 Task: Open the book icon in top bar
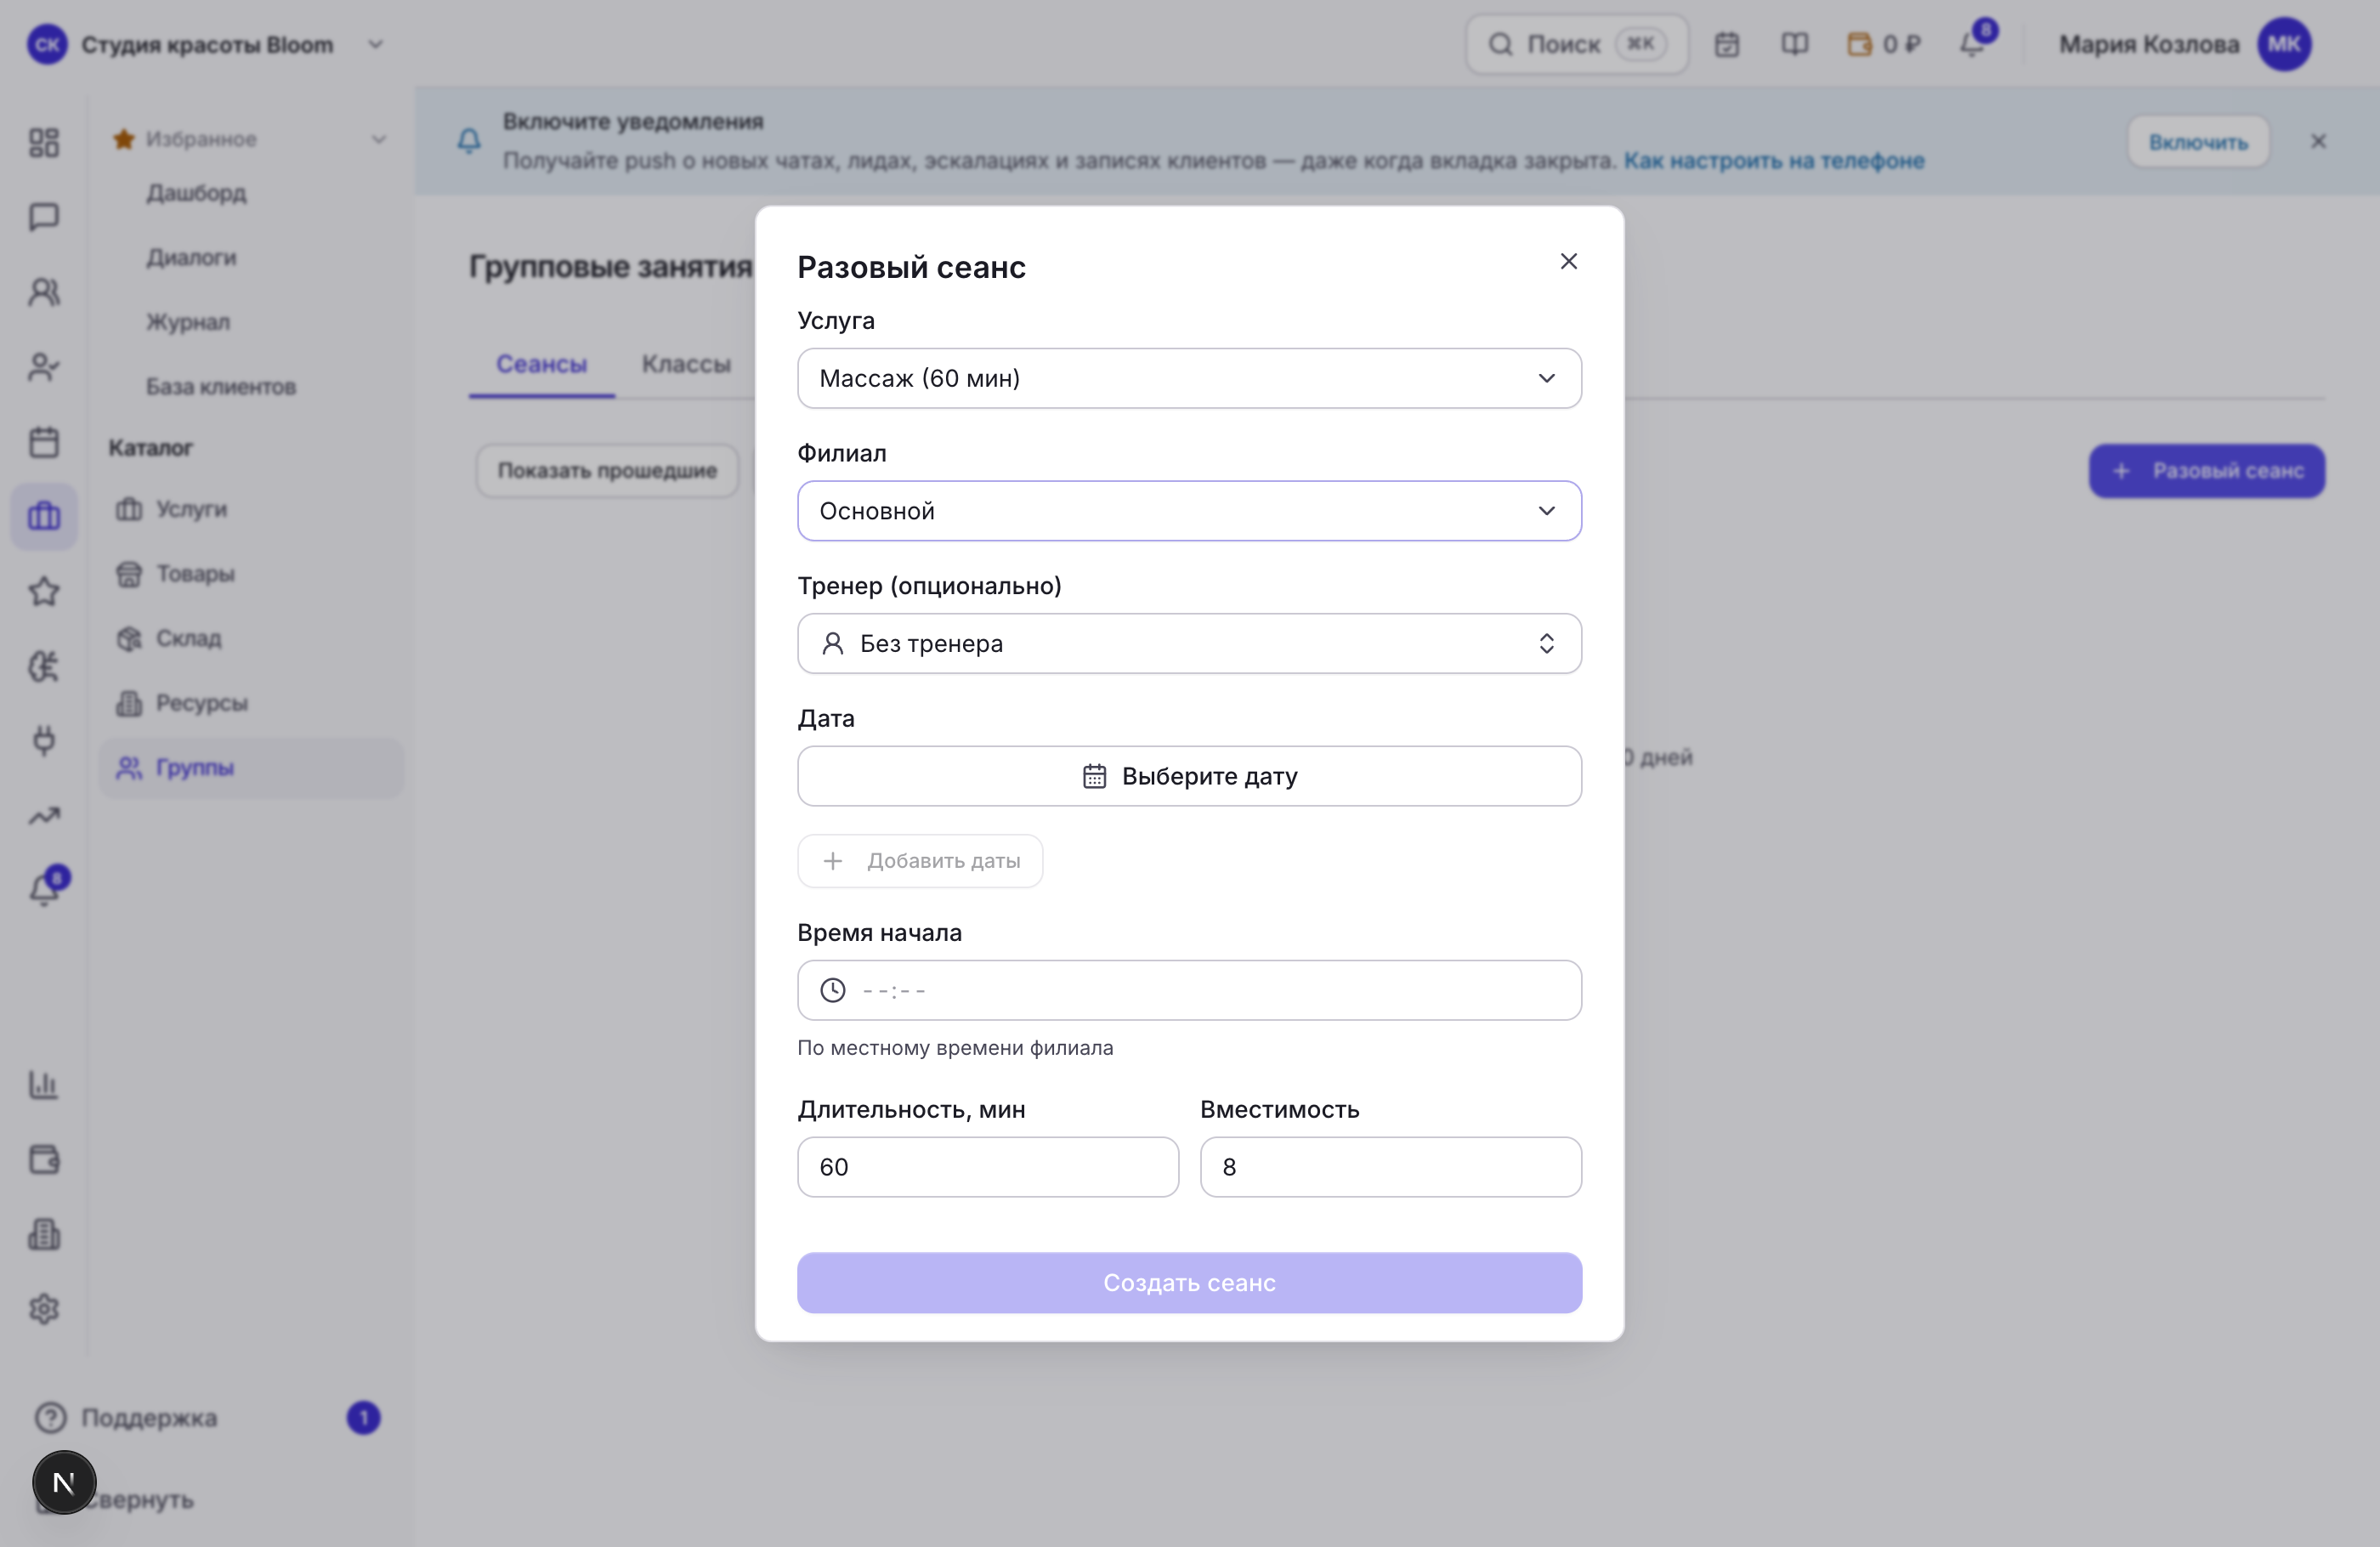(1794, 44)
